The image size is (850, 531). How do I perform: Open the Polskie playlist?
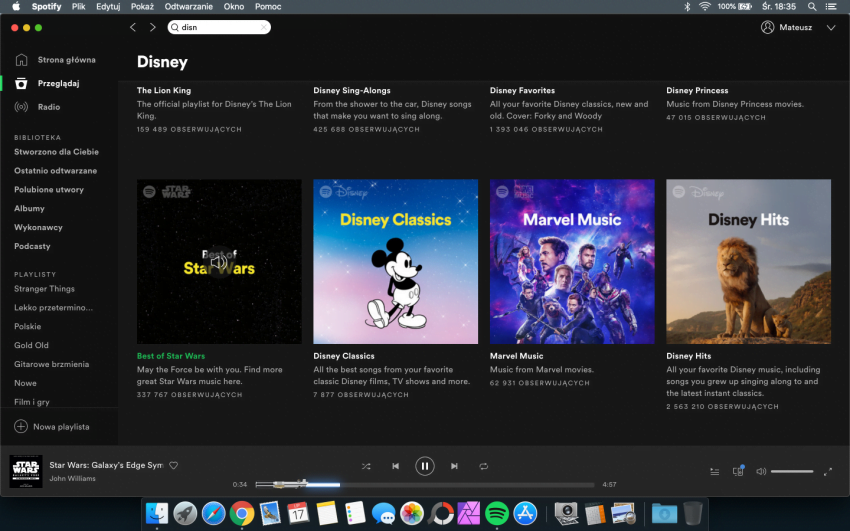(x=28, y=326)
